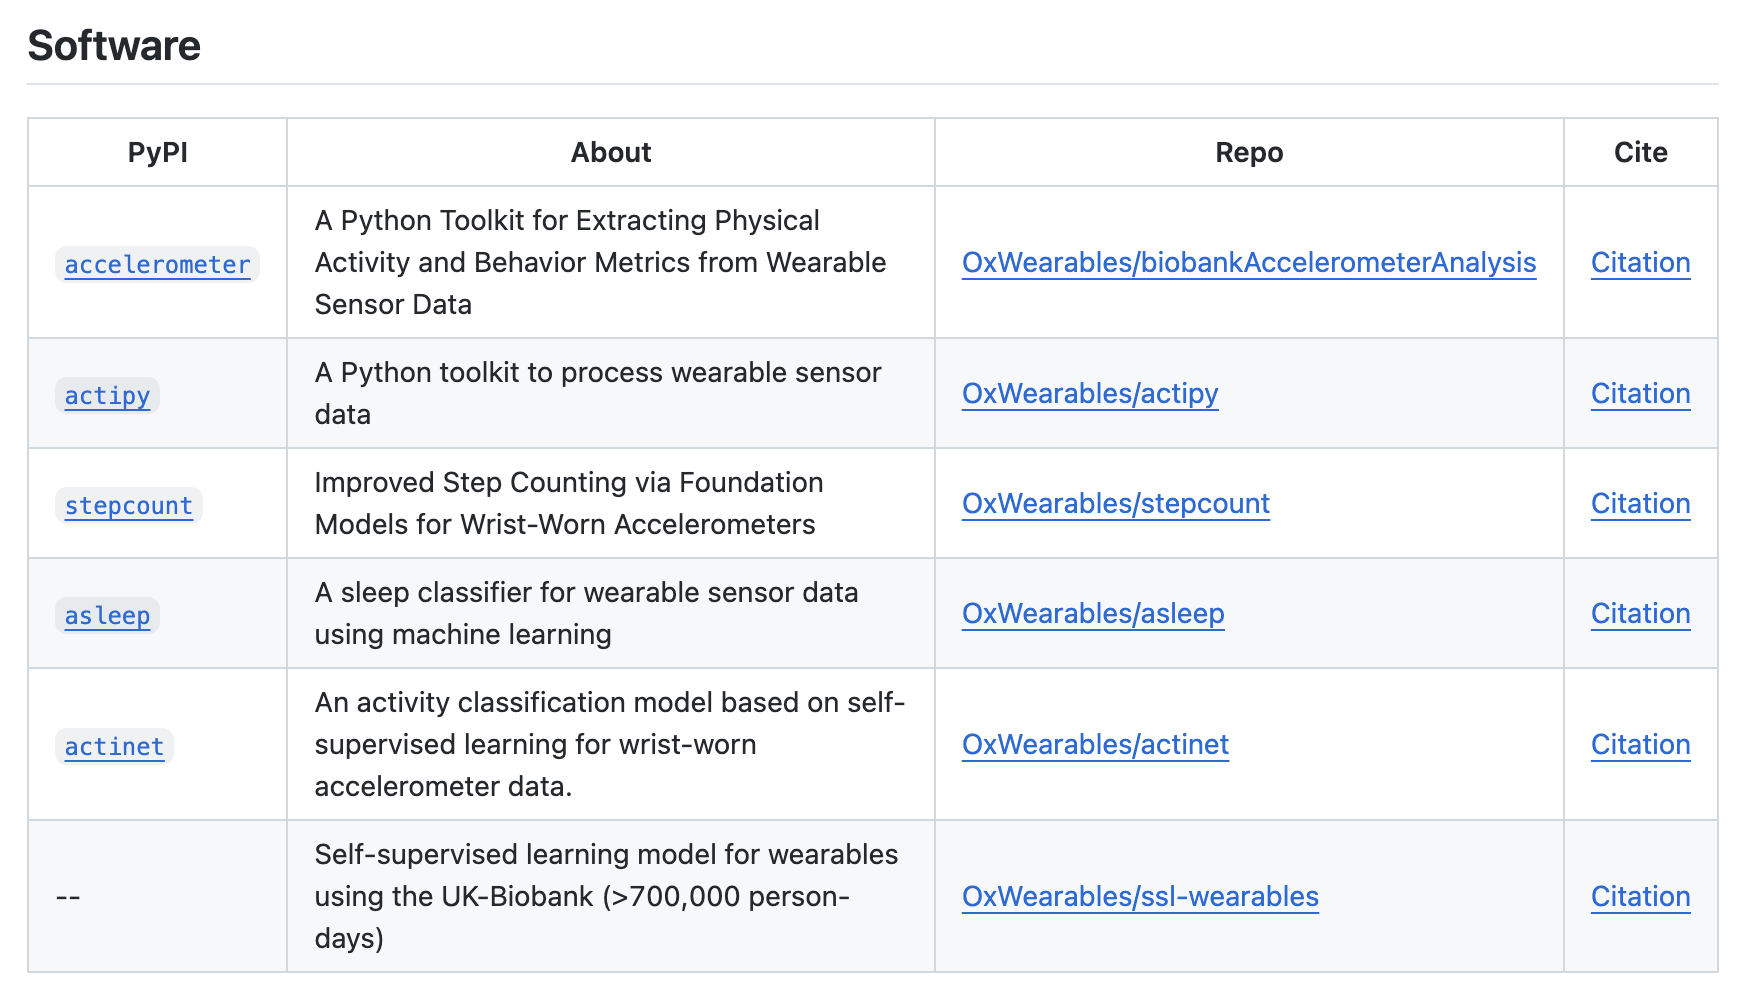Open the stepcount PyPI package link

[x=128, y=506]
